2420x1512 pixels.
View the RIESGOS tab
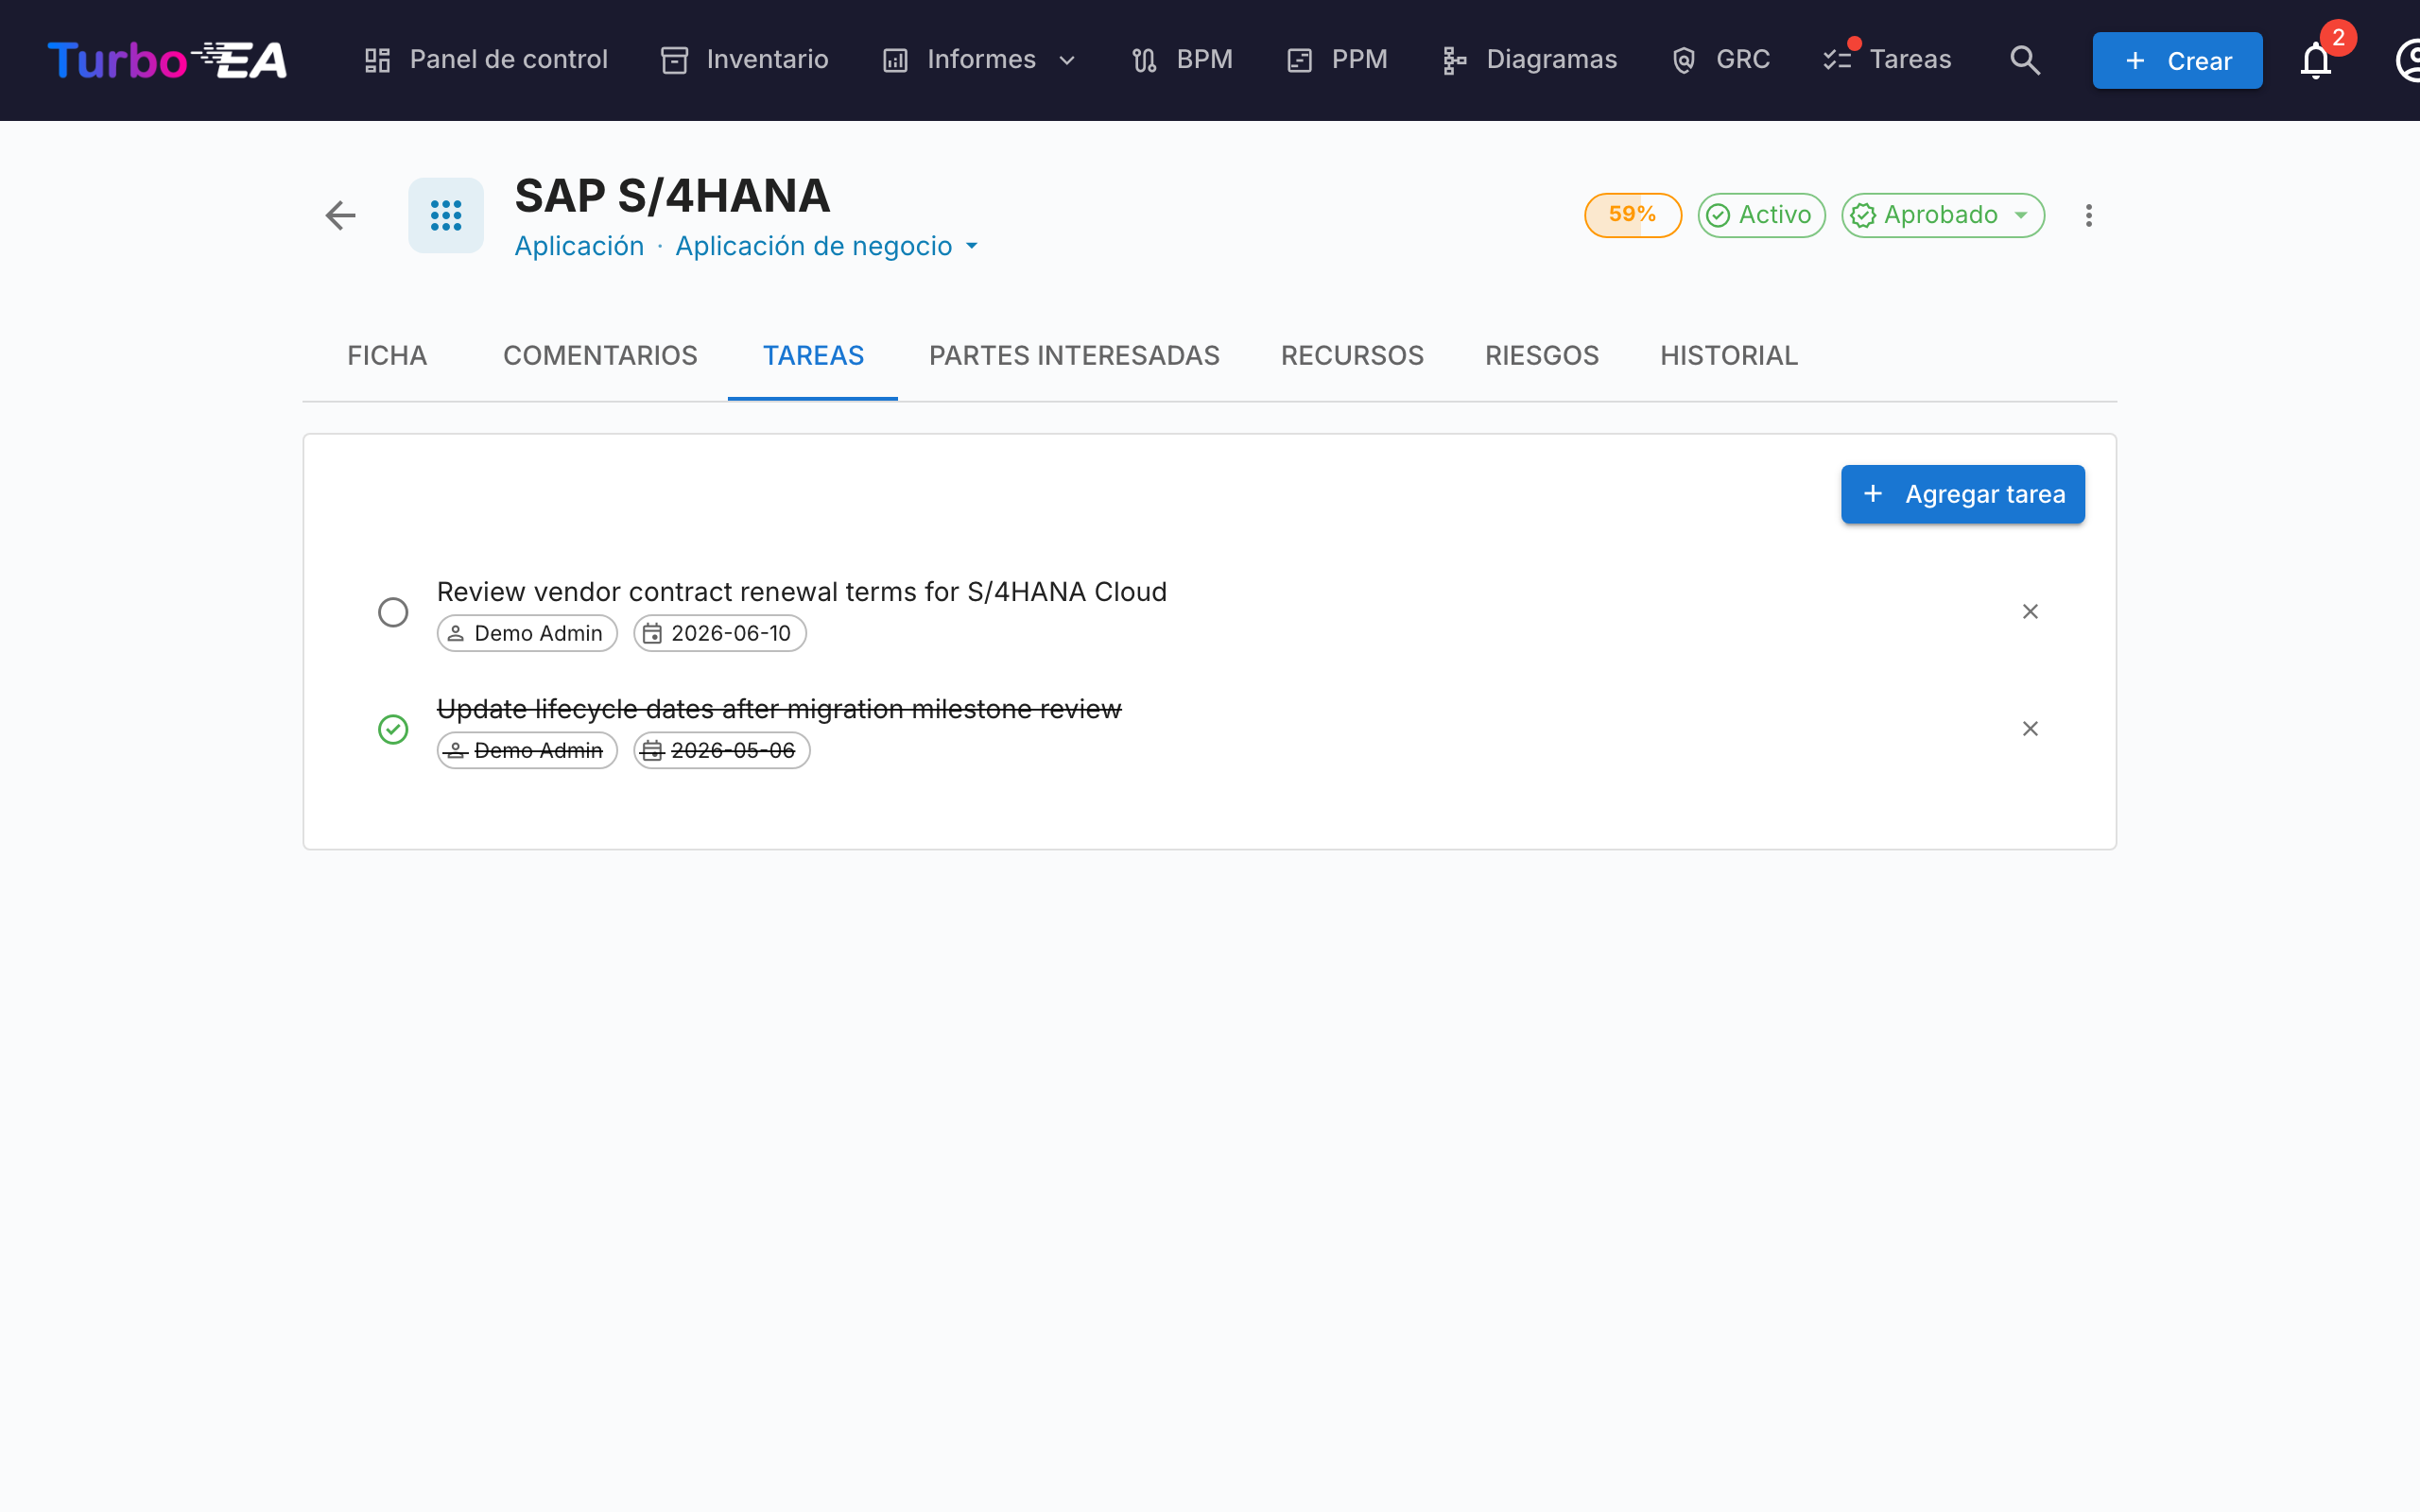point(1542,356)
